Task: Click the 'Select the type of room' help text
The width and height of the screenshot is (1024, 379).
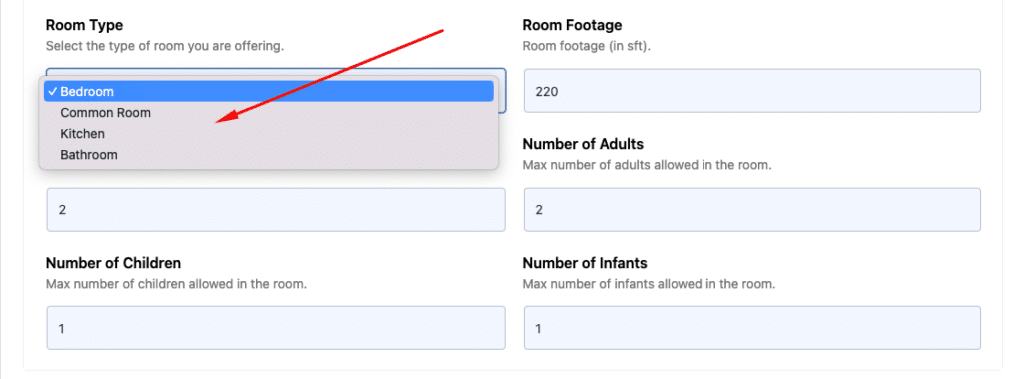Action: tap(165, 47)
